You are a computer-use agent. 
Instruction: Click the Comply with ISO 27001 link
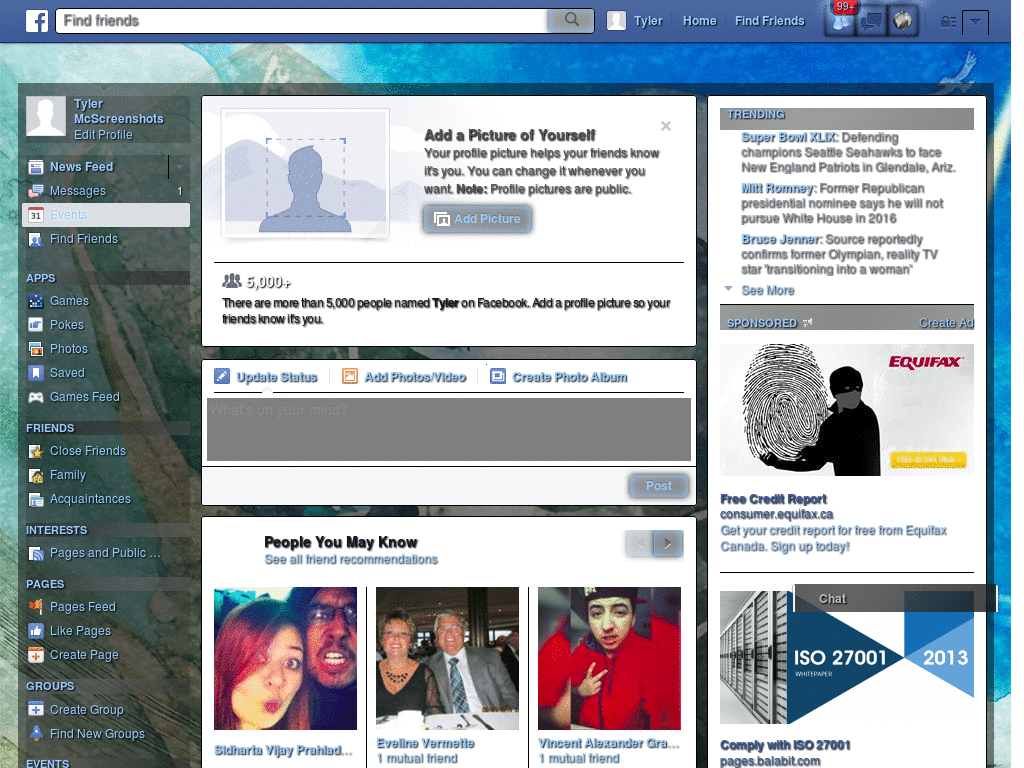coord(785,745)
